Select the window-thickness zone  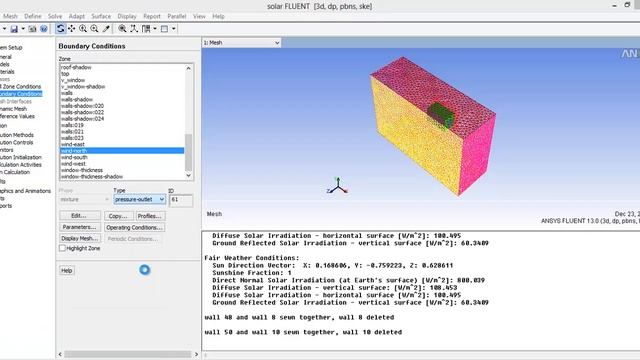pos(82,170)
